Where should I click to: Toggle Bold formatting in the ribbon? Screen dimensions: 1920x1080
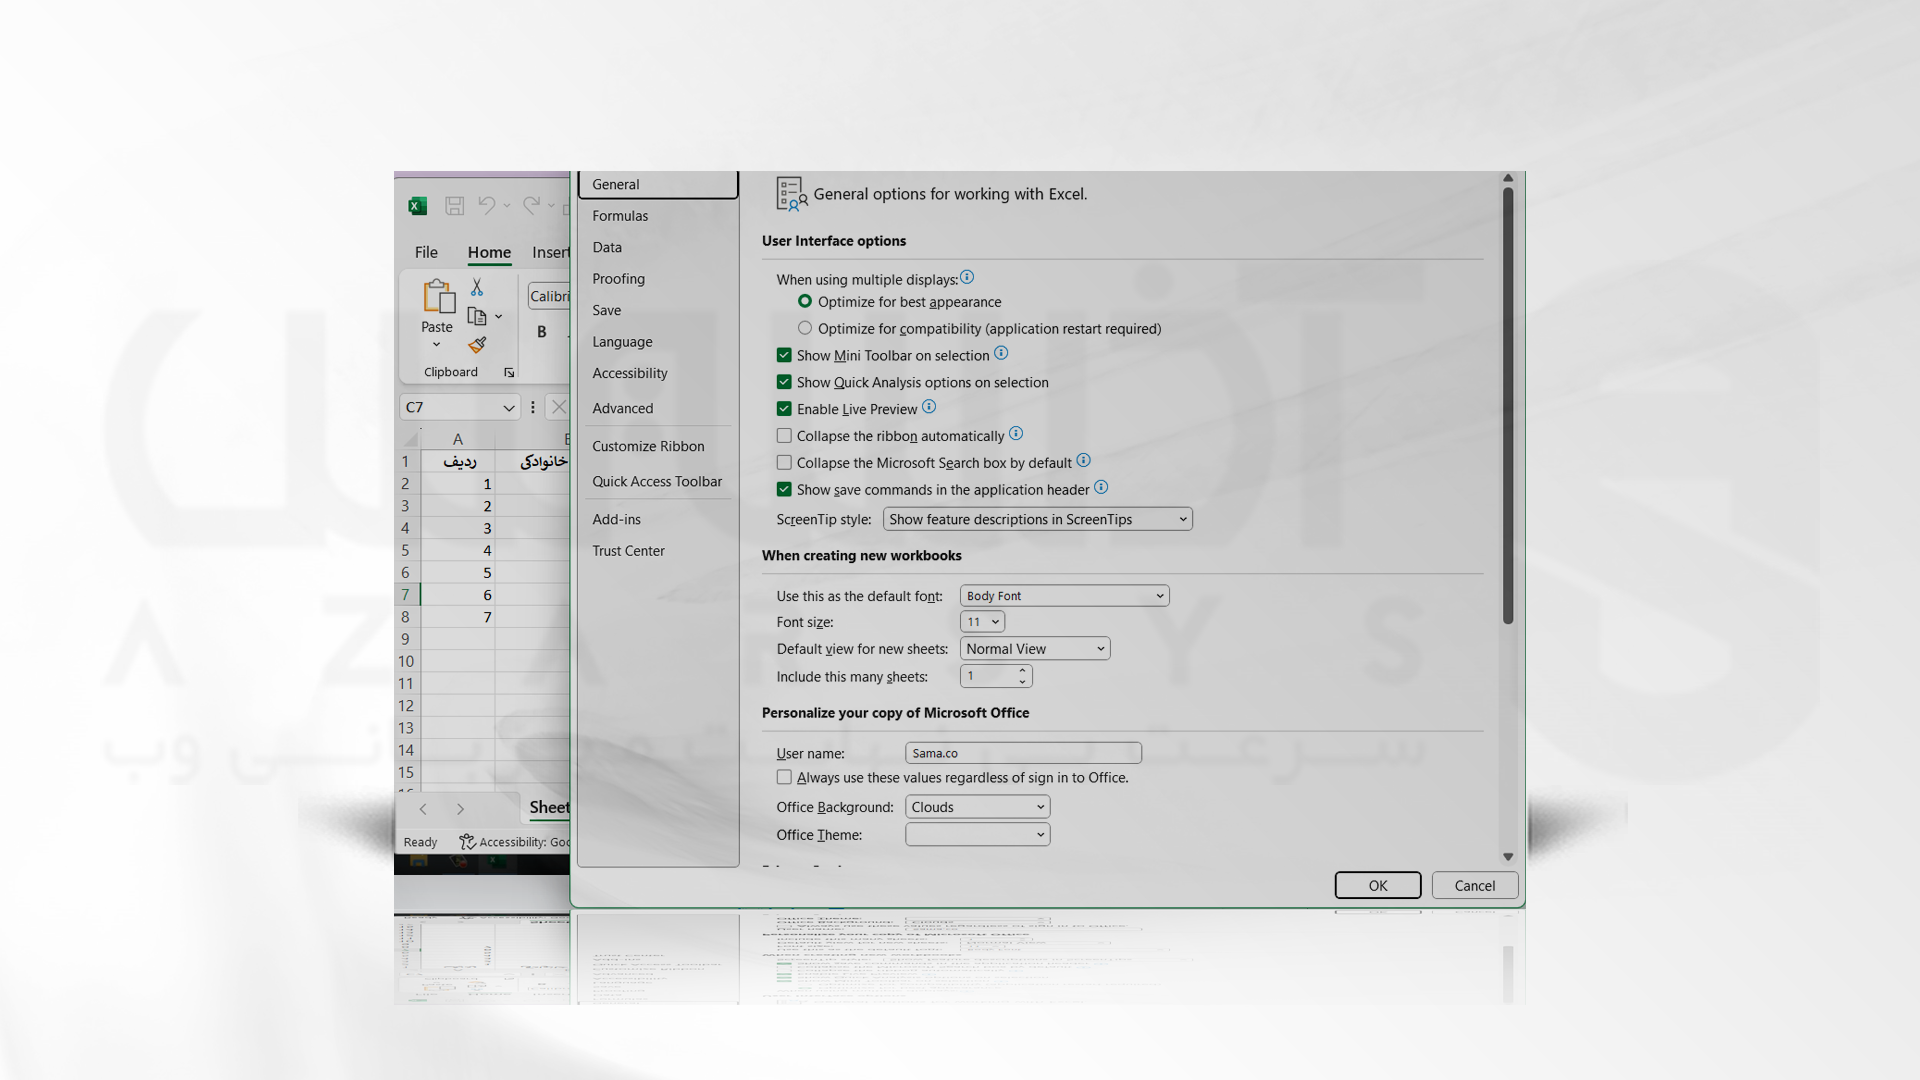(542, 332)
